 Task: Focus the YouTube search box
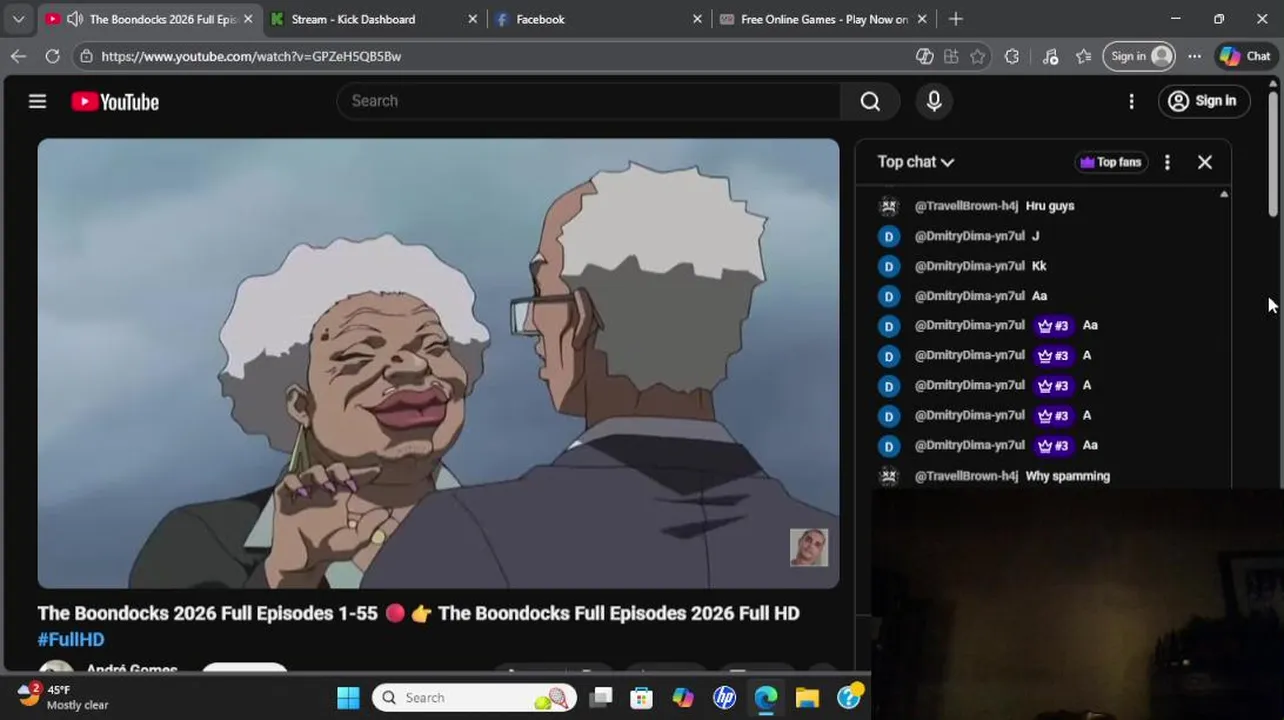click(590, 101)
